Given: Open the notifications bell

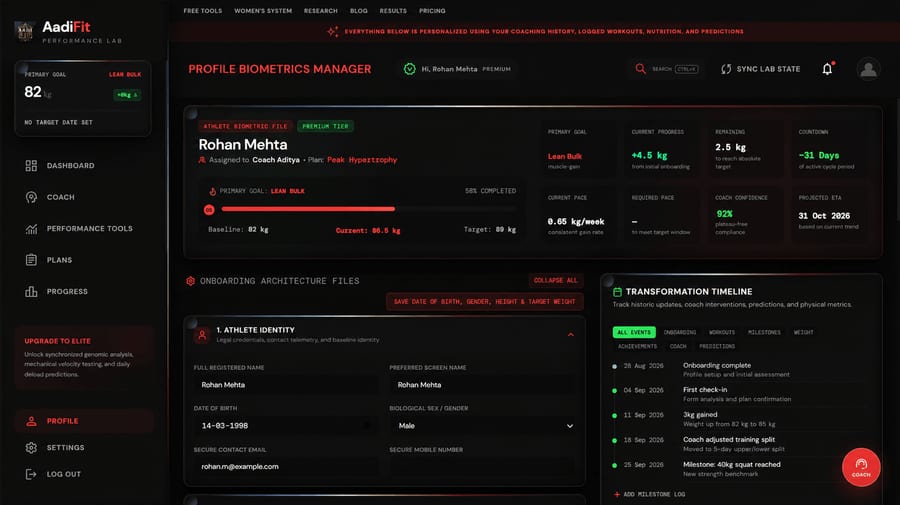Looking at the screenshot, I should (827, 69).
